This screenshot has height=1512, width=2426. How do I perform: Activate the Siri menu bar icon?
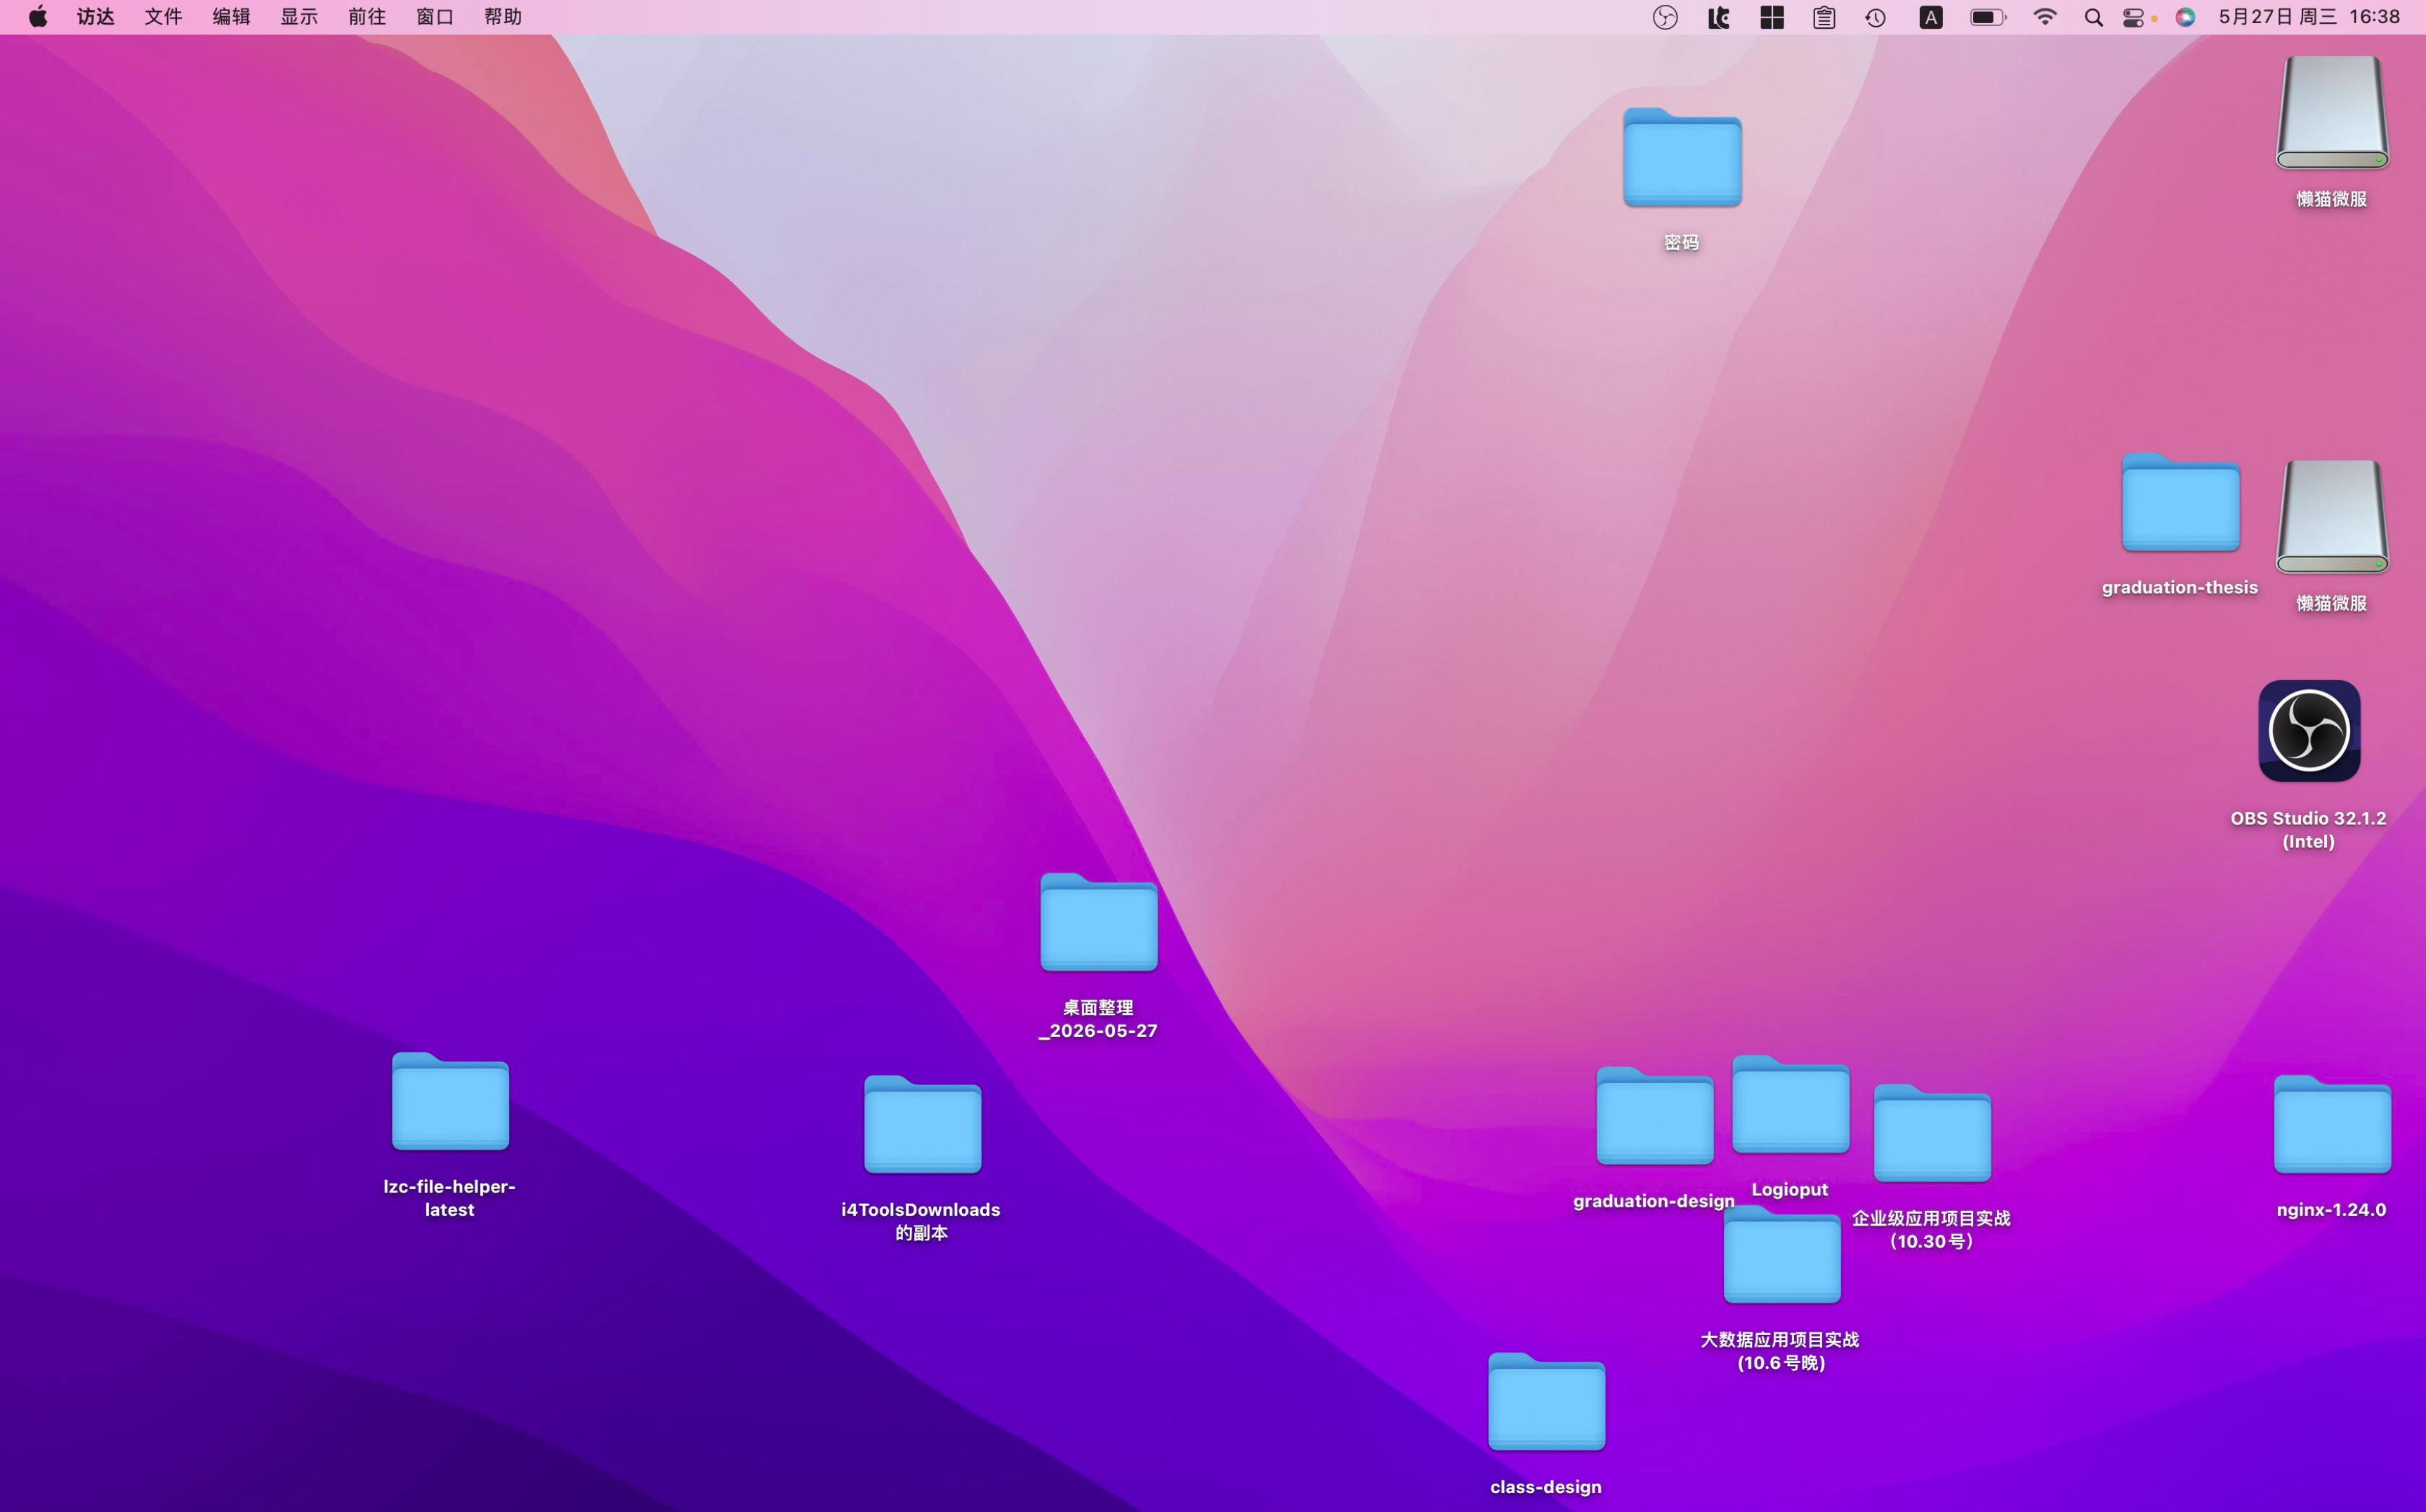click(2185, 17)
